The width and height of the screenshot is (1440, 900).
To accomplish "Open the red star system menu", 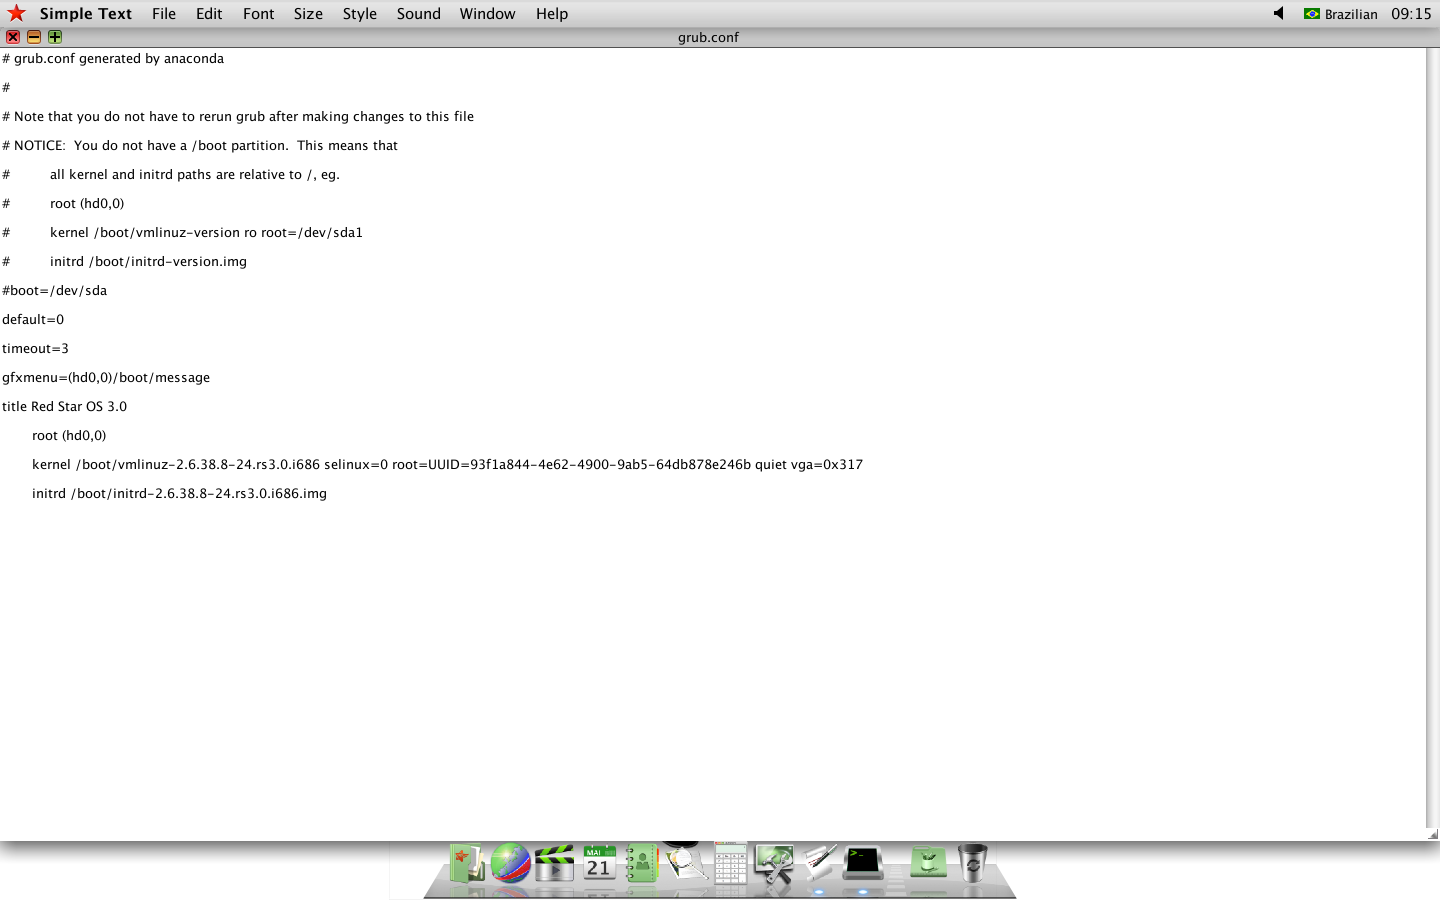I will 16,13.
